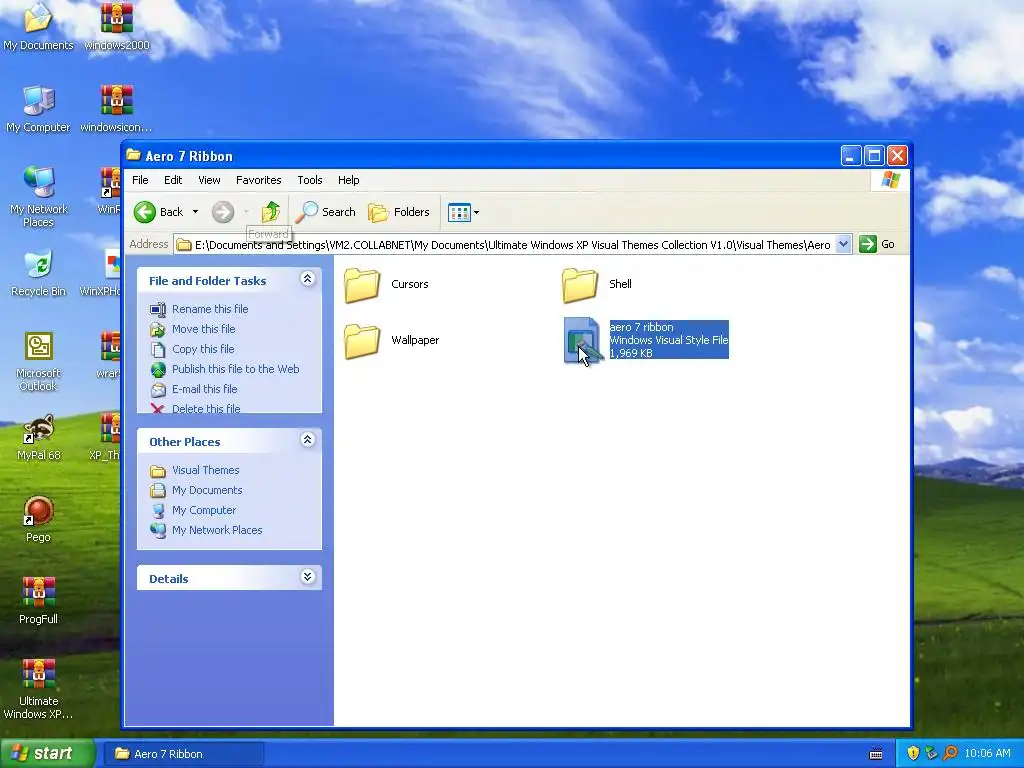1024x768 pixels.
Task: Select the Shell folder
Action: click(597, 284)
